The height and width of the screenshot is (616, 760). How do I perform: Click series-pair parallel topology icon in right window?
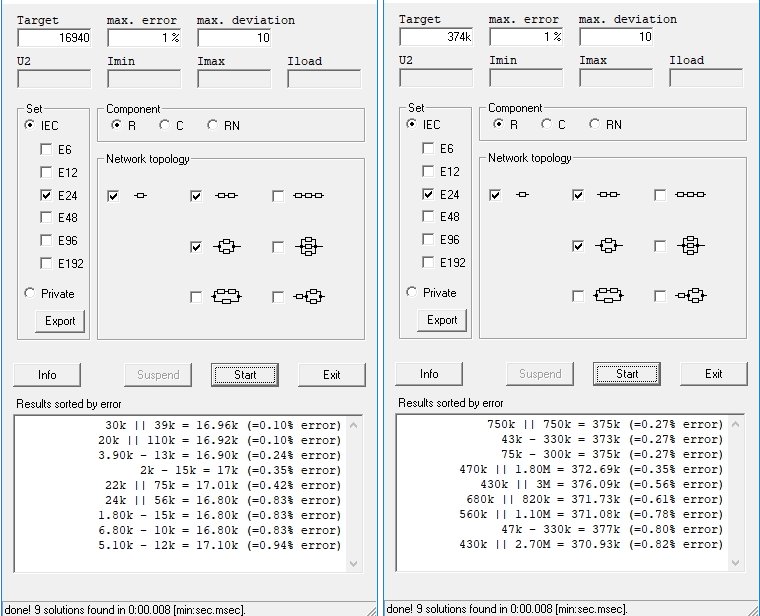pos(608,295)
